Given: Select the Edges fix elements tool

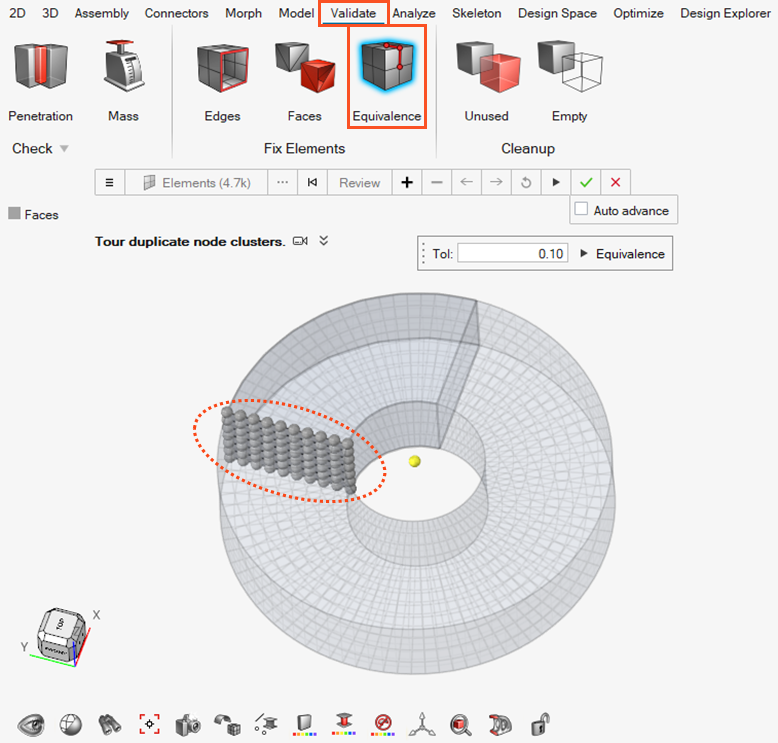Looking at the screenshot, I should point(222,79).
